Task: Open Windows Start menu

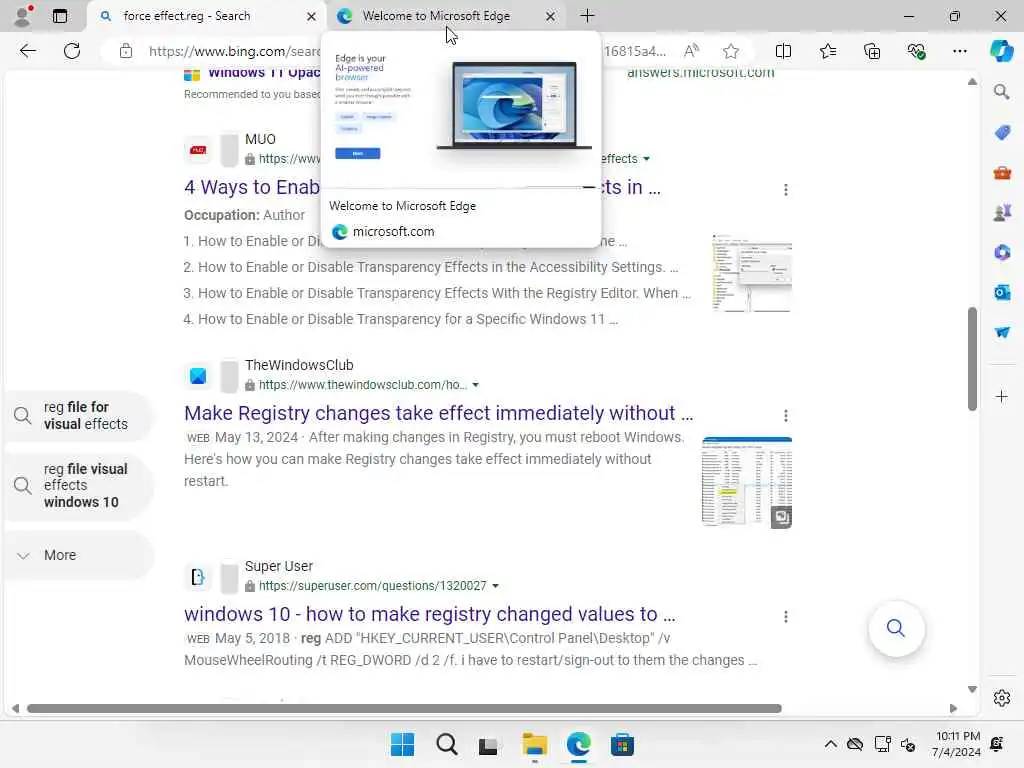Action: (402, 744)
